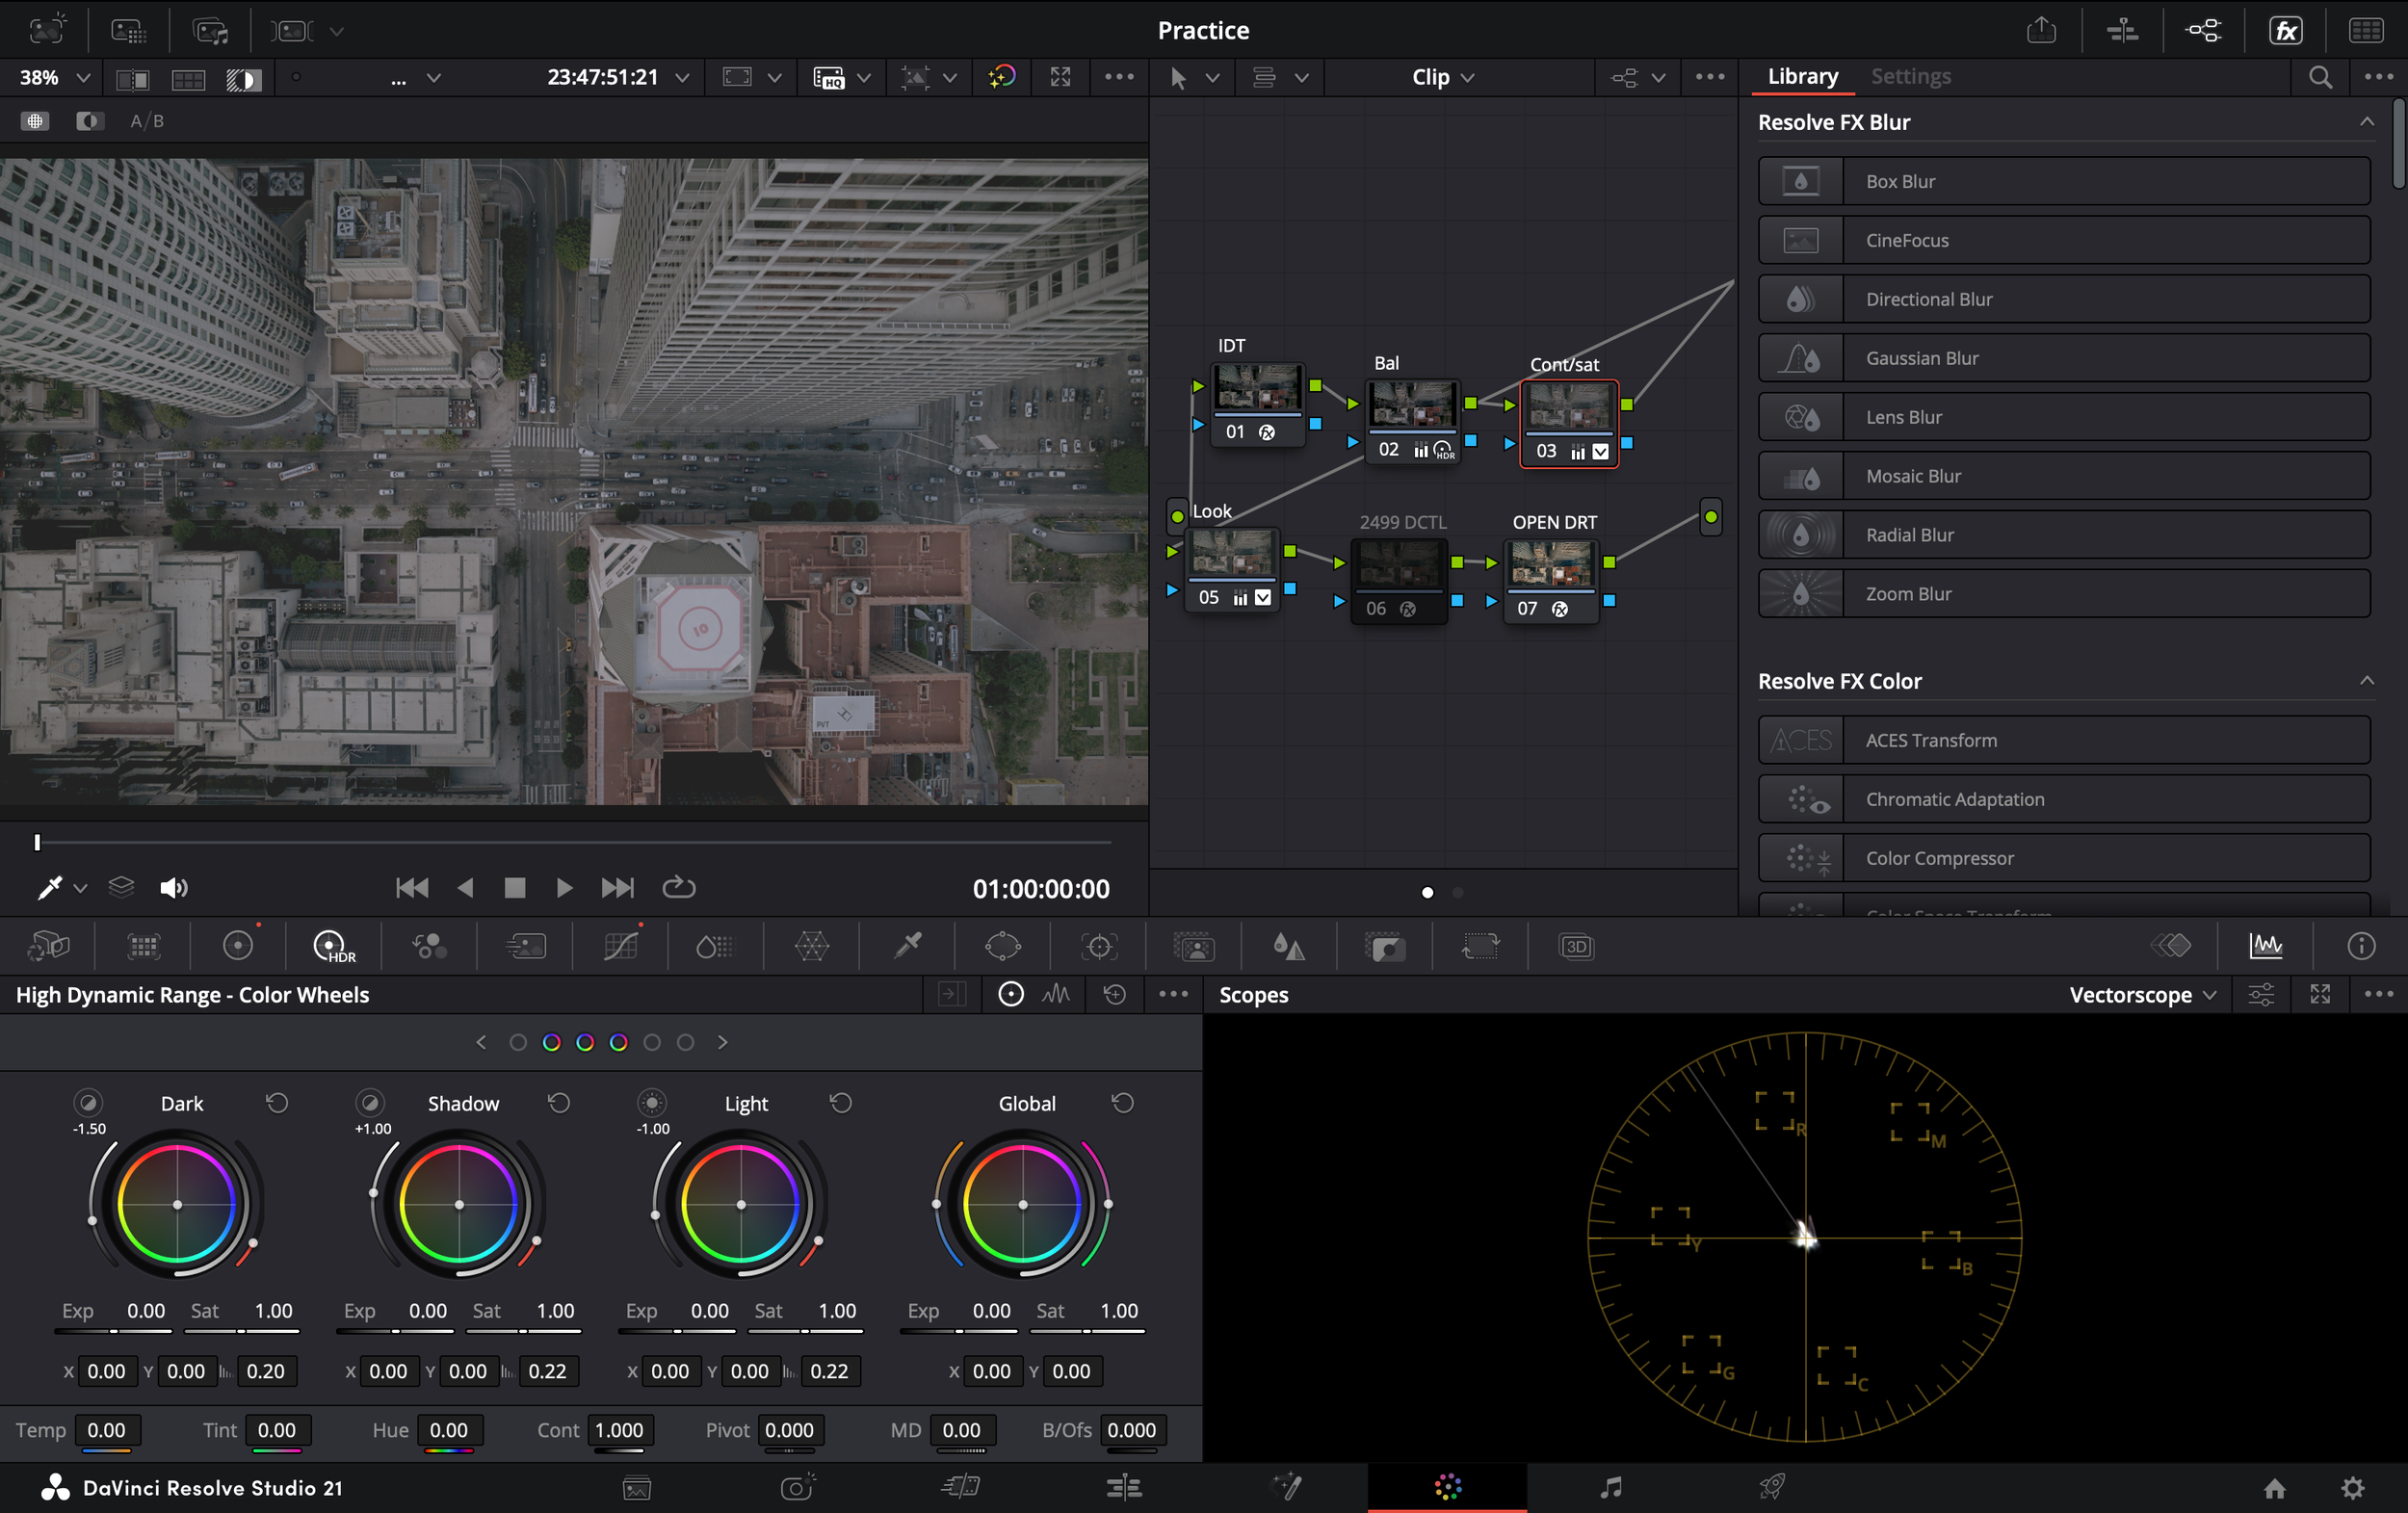Open the Color Warper palette
2408x1513 pixels.
point(812,946)
